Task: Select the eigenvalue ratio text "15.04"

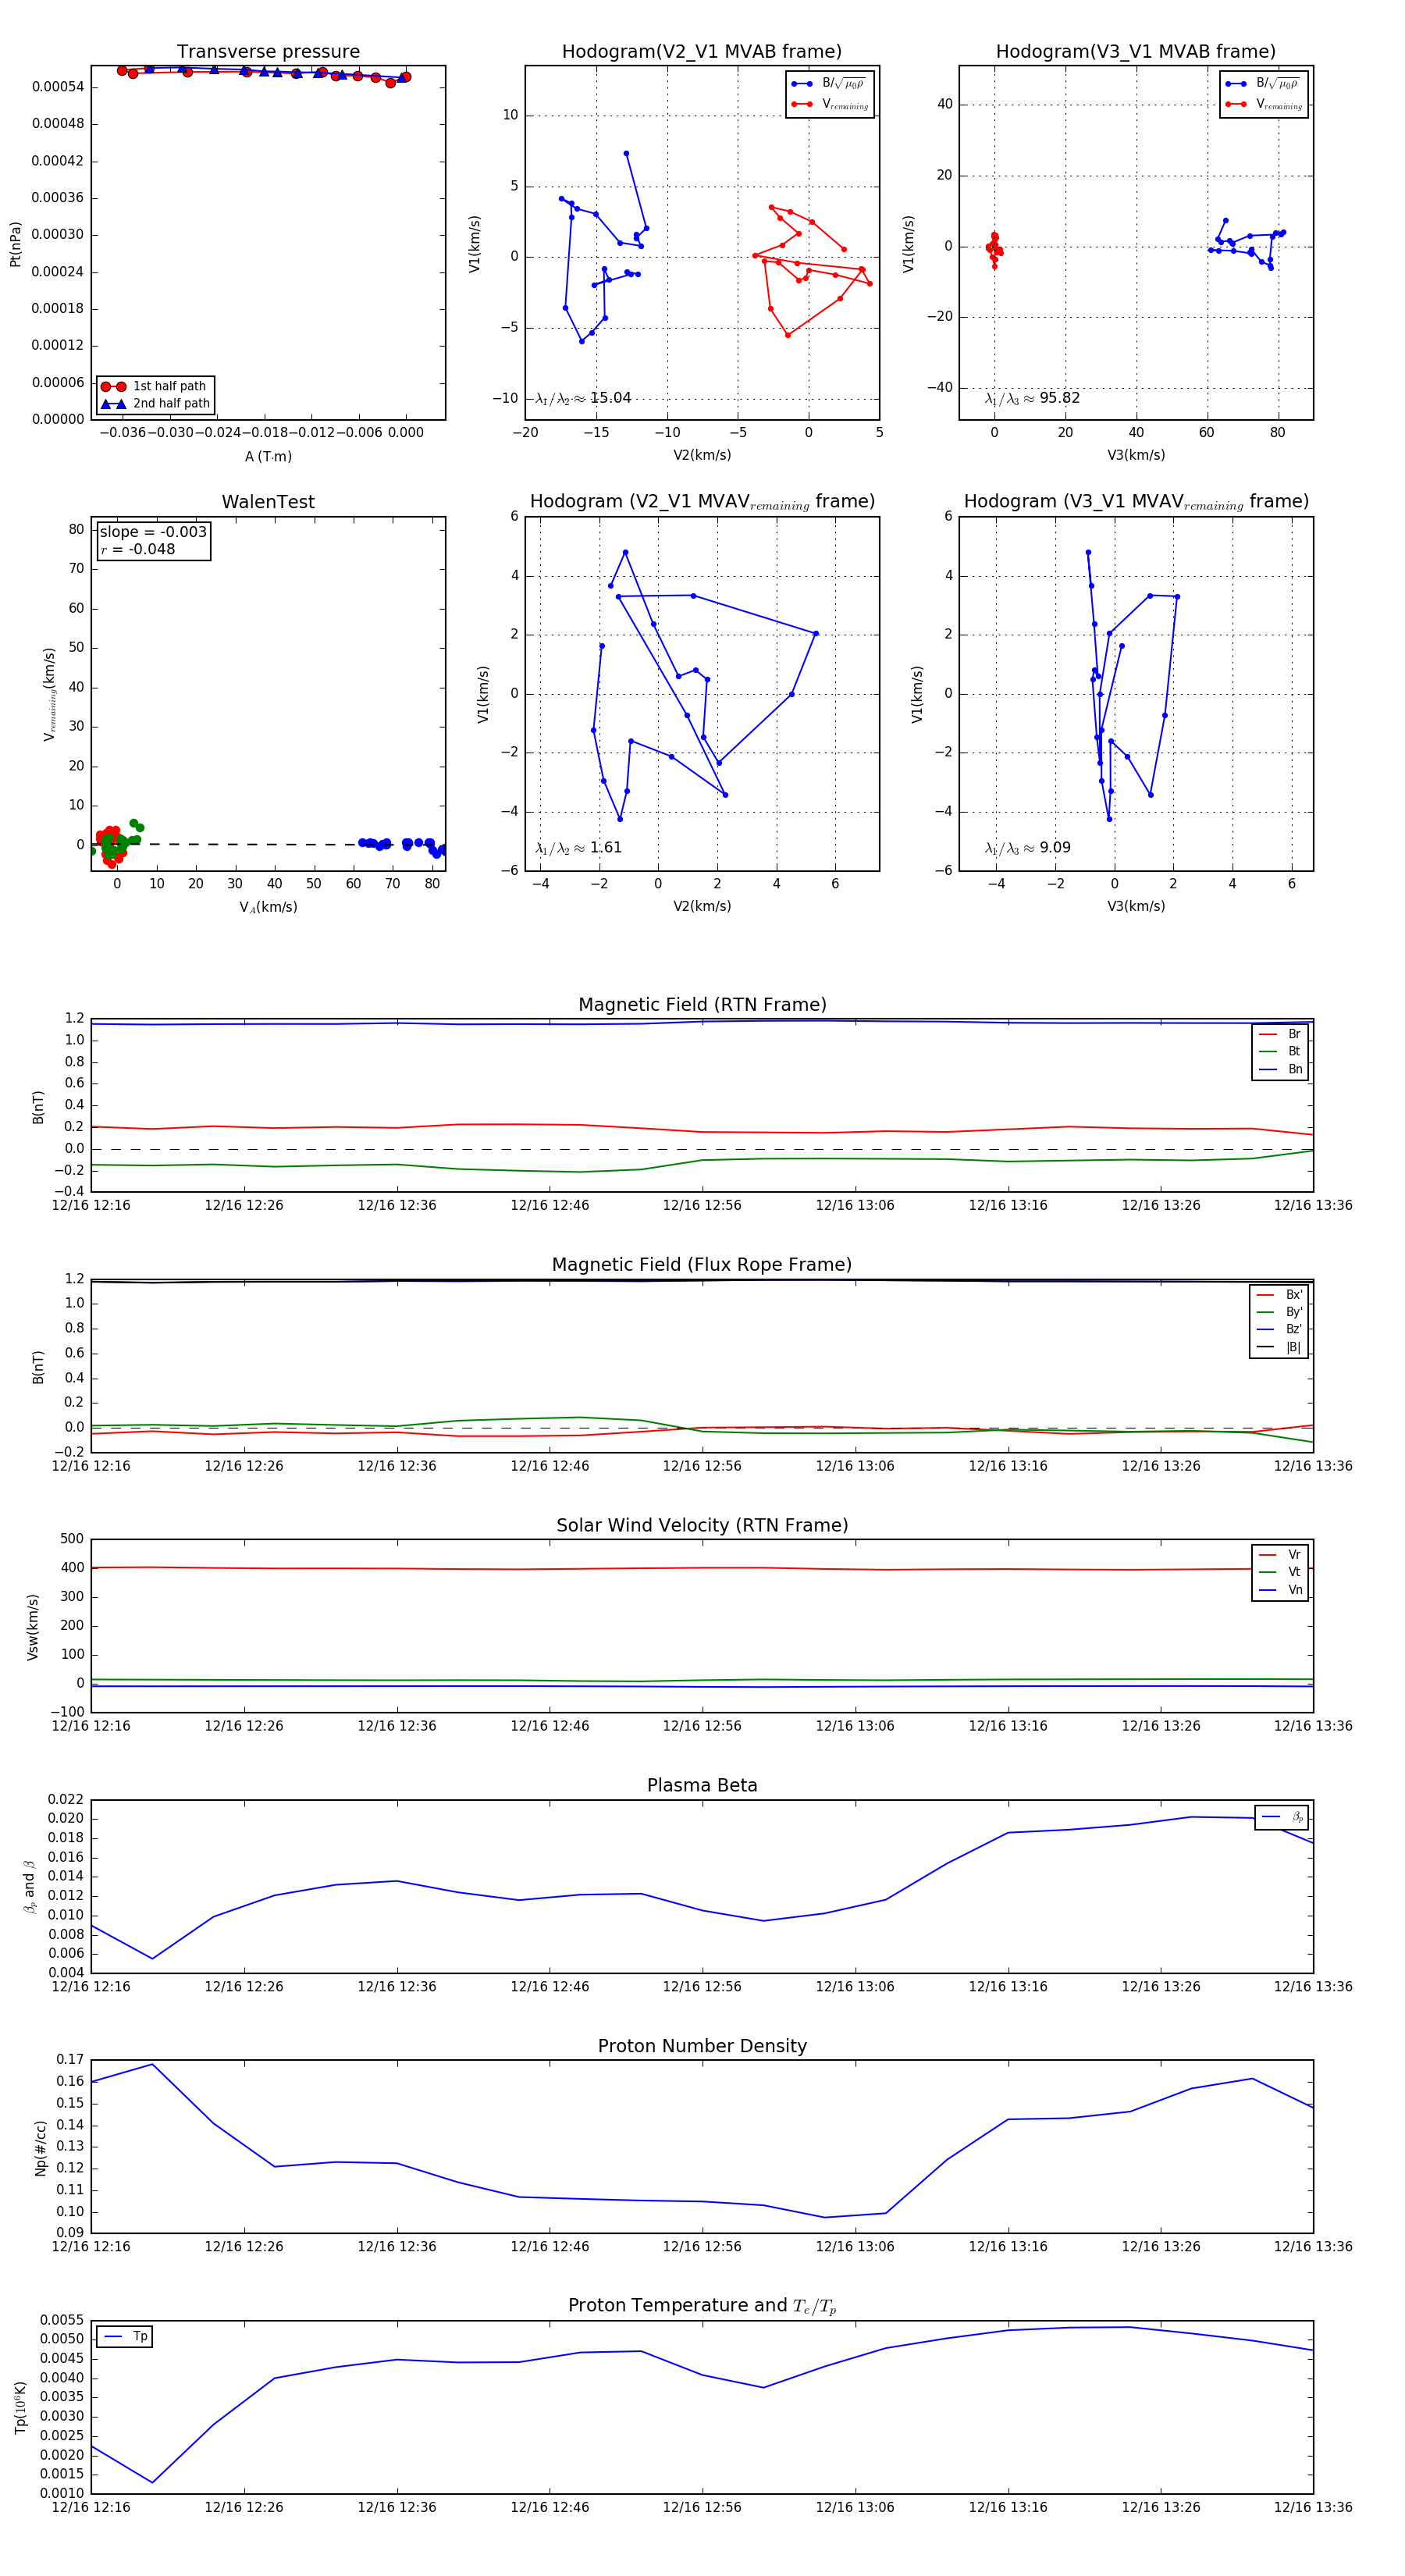Action: pos(610,398)
